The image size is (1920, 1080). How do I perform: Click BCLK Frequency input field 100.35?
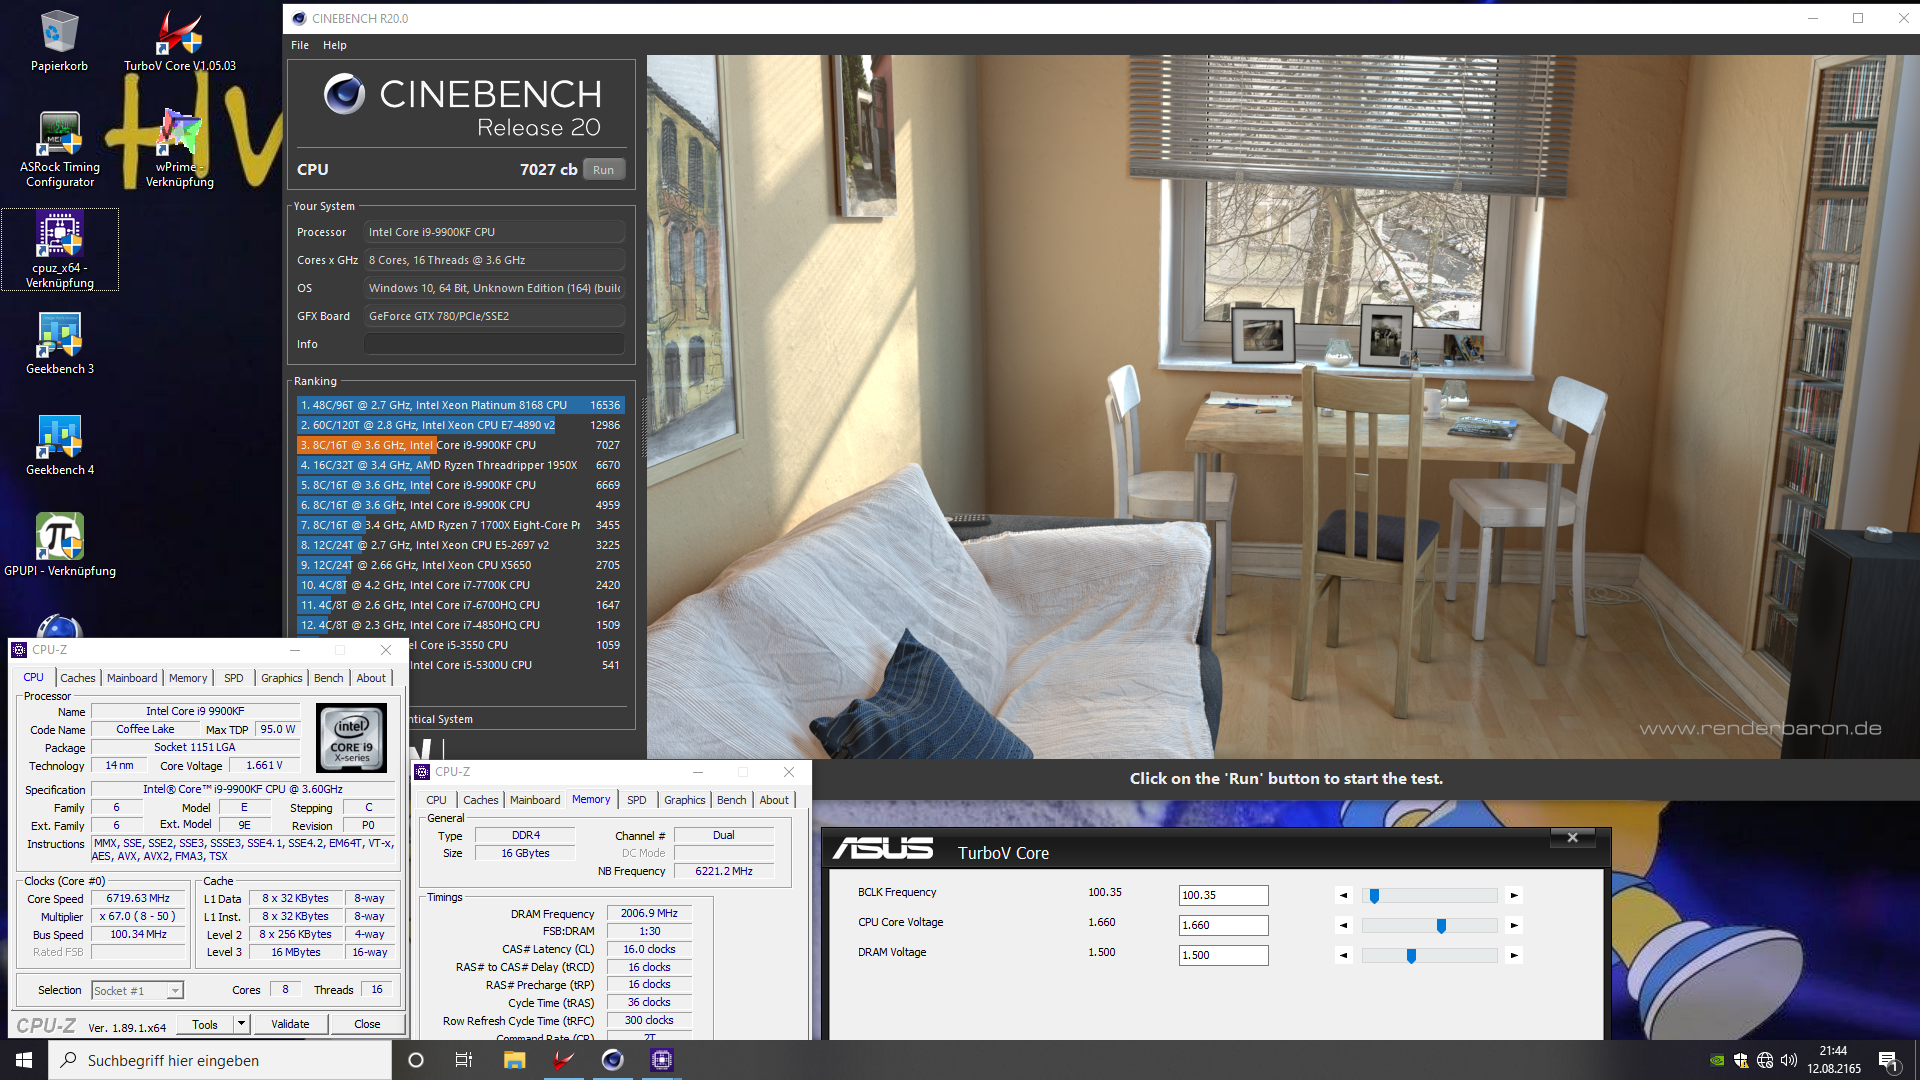[1223, 895]
